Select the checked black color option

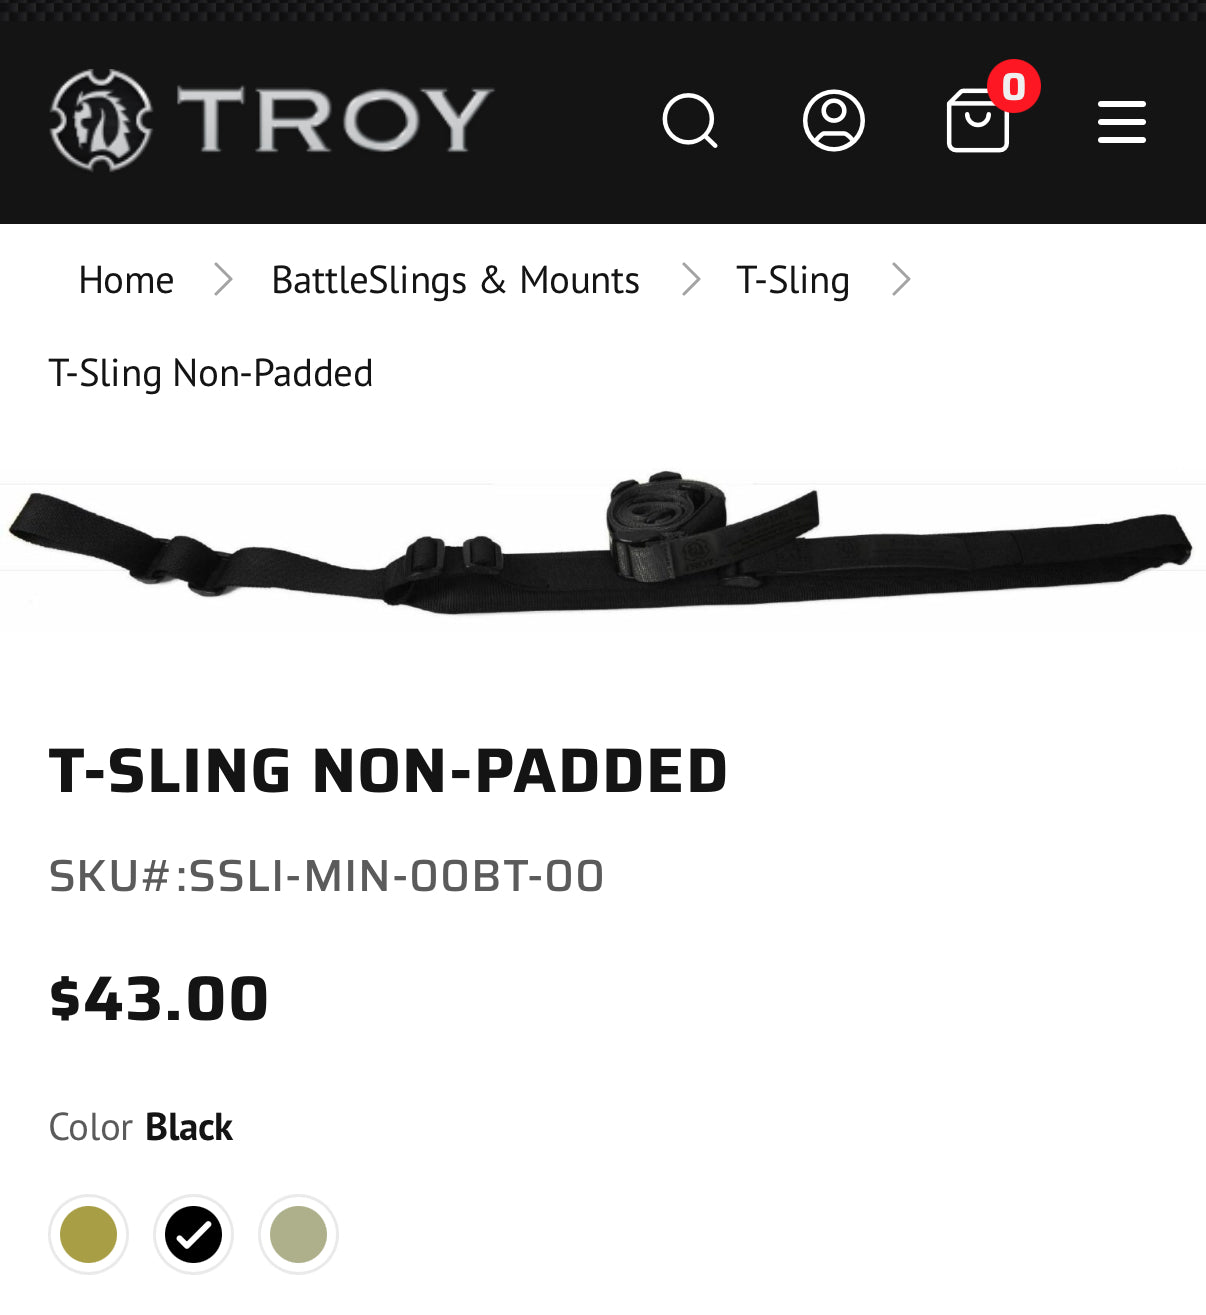click(193, 1234)
